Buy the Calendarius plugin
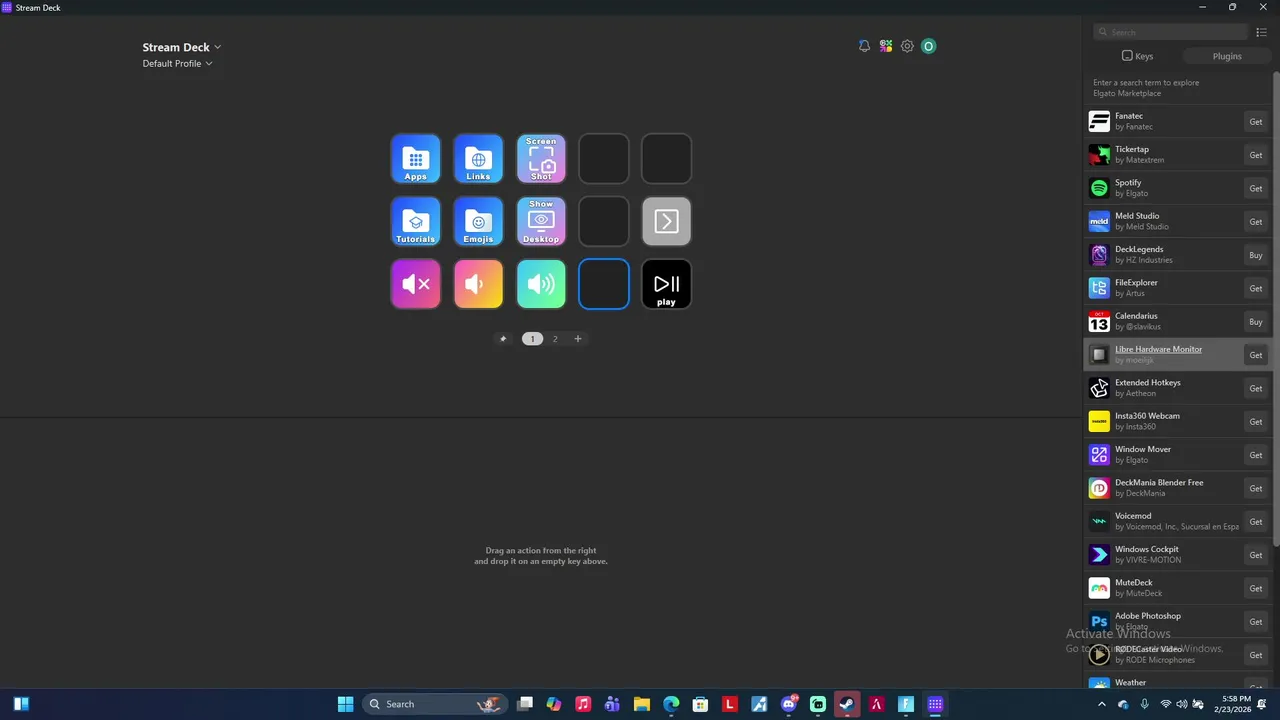This screenshot has height=720, width=1280. pyautogui.click(x=1256, y=322)
